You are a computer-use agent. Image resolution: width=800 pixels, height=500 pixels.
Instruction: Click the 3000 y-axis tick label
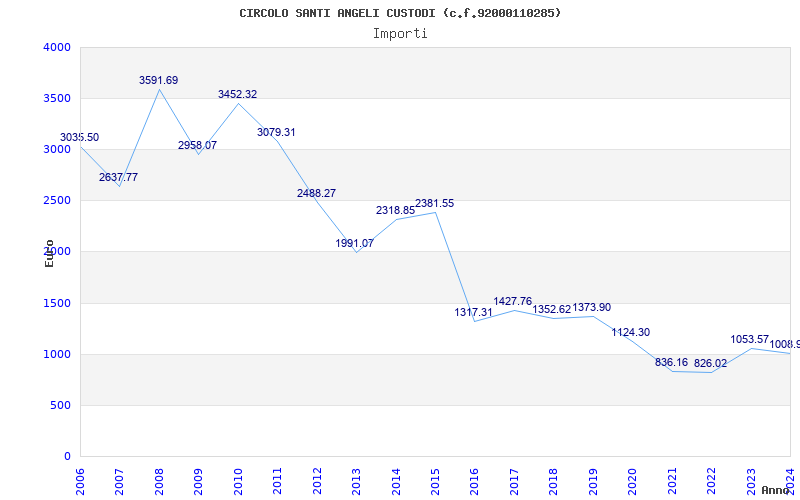pyautogui.click(x=57, y=149)
